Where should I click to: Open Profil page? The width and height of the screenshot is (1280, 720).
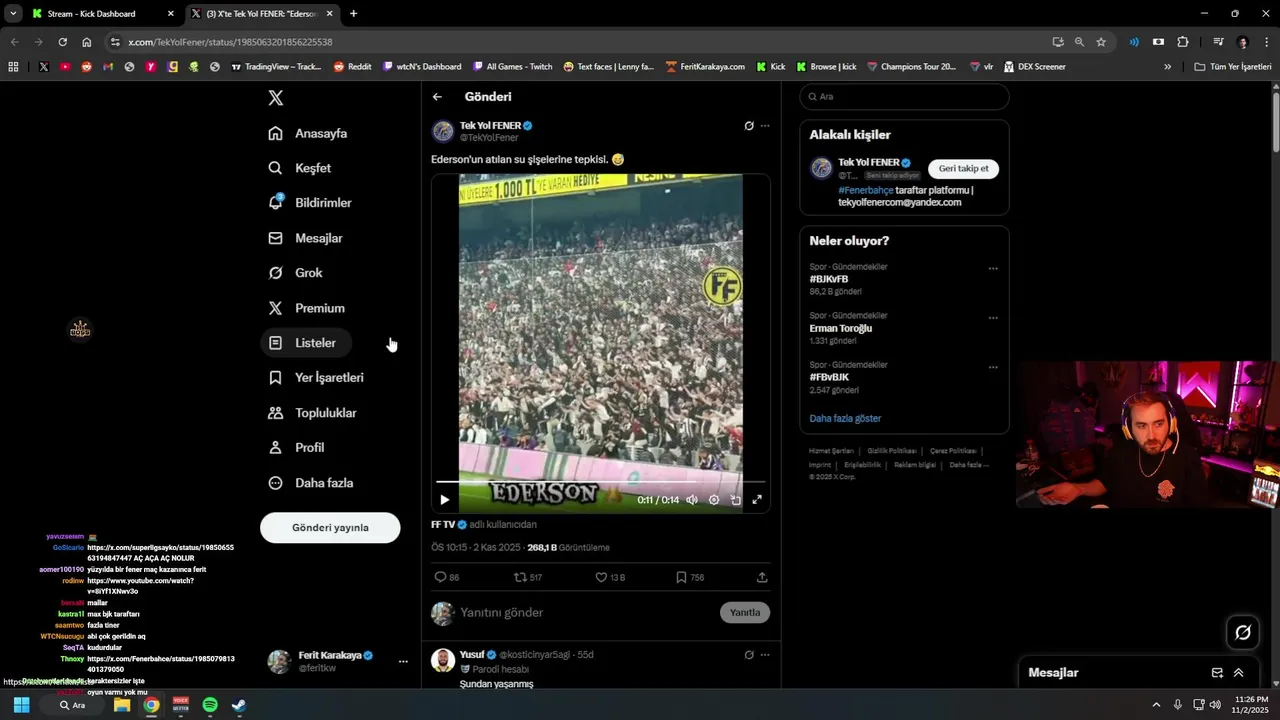point(296,448)
